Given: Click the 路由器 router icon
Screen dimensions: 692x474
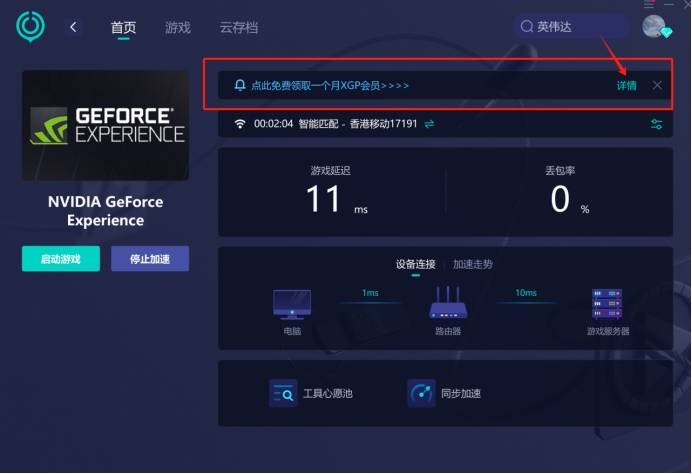Looking at the screenshot, I should pyautogui.click(x=448, y=304).
